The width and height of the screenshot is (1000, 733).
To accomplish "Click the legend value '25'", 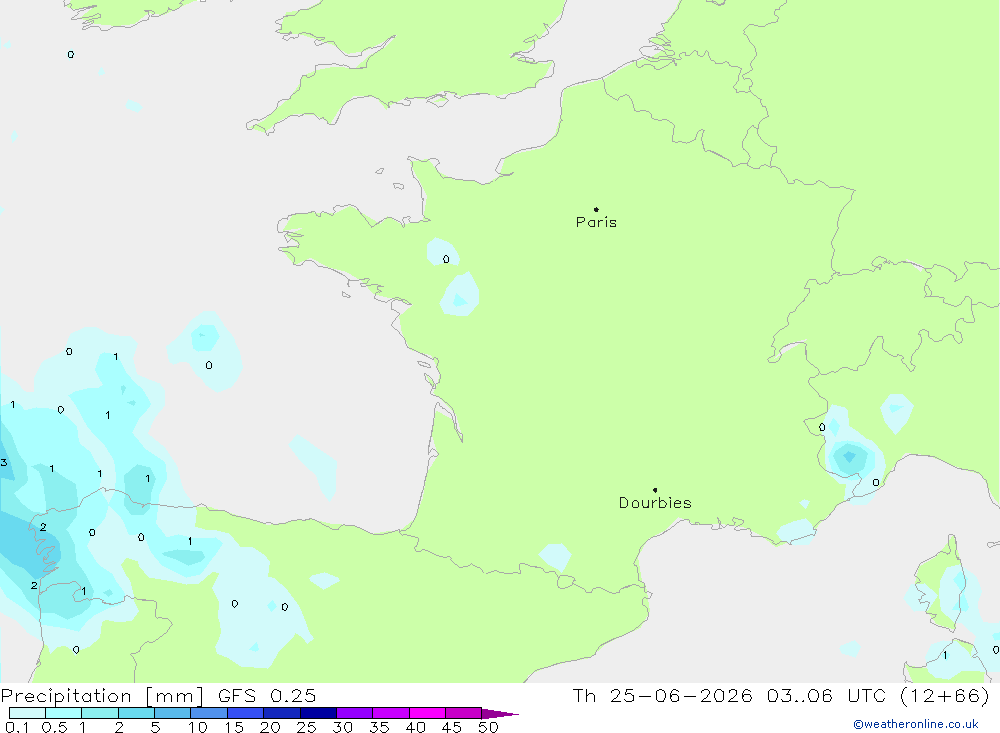I will coord(306,727).
